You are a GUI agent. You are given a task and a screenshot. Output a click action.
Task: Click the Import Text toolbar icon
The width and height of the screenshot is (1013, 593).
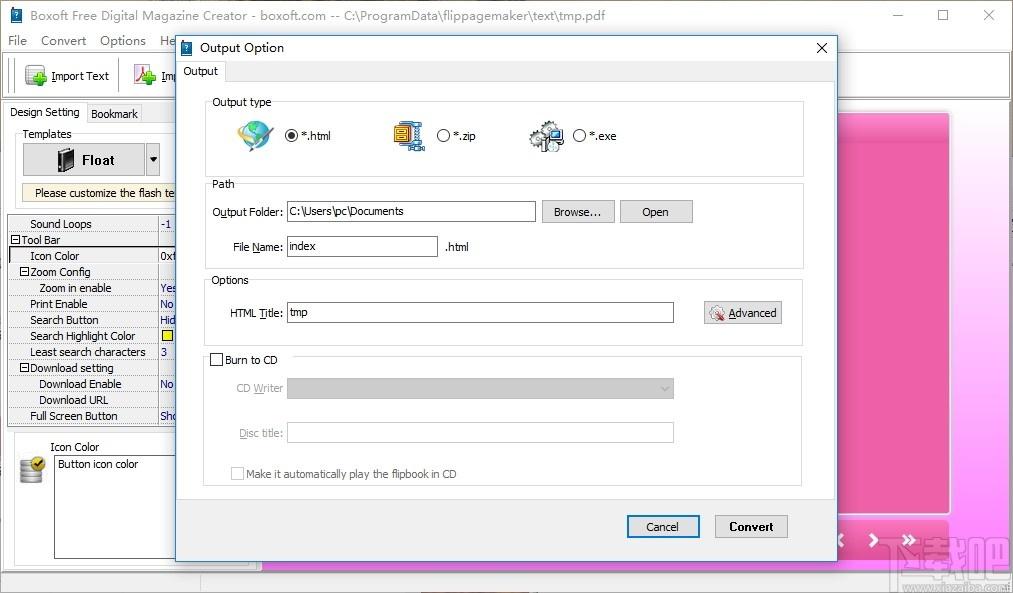click(x=36, y=76)
